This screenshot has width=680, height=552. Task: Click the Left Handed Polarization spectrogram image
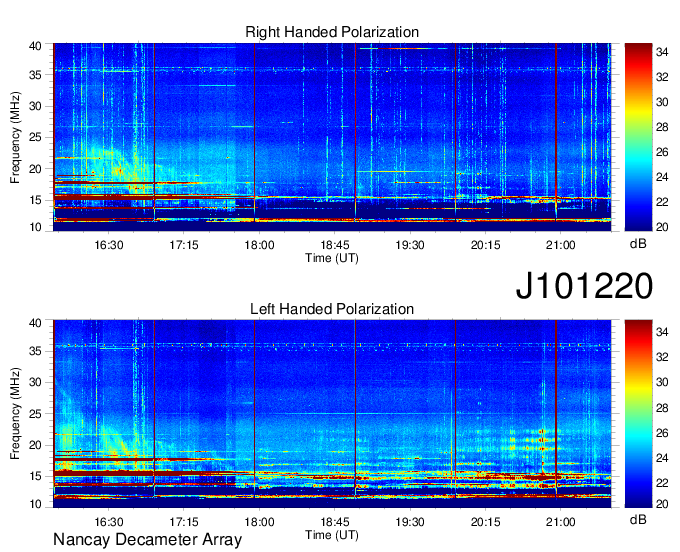click(332, 414)
